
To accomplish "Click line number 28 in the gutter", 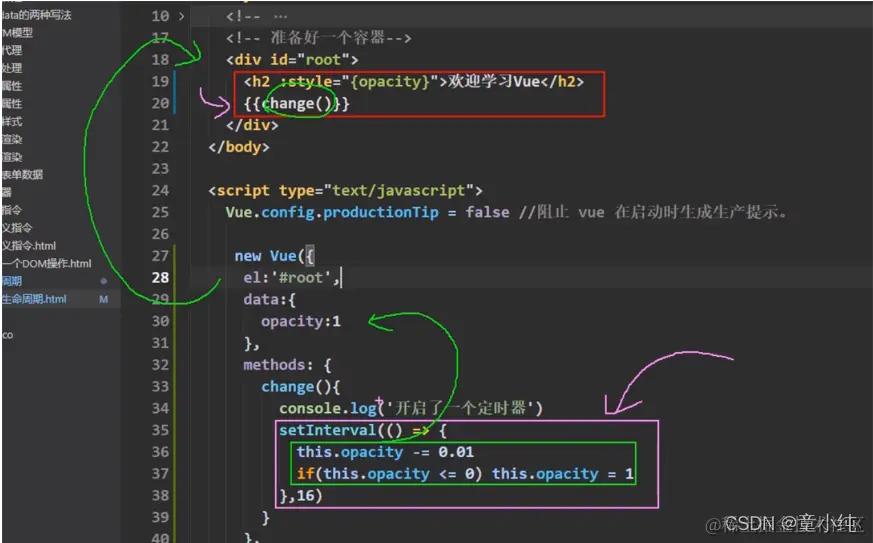I will coord(160,277).
